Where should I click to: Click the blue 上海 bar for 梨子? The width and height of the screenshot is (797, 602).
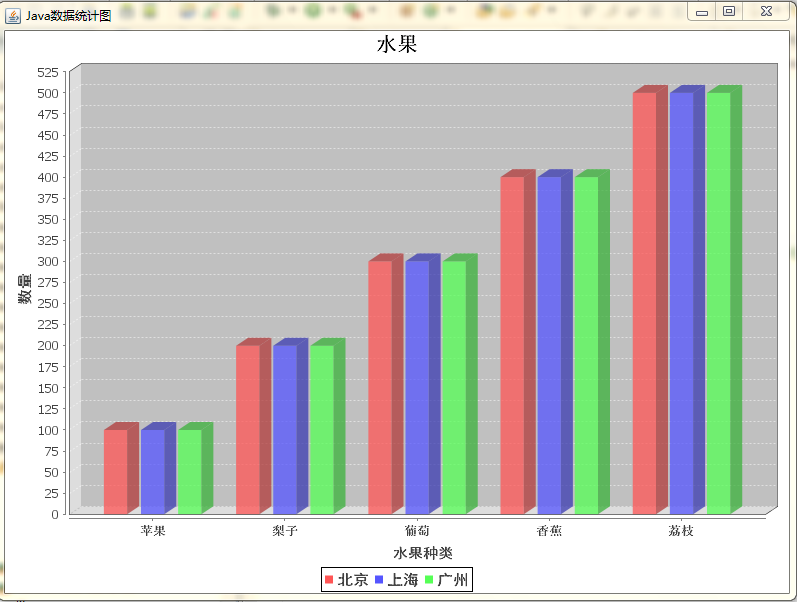[x=285, y=430]
